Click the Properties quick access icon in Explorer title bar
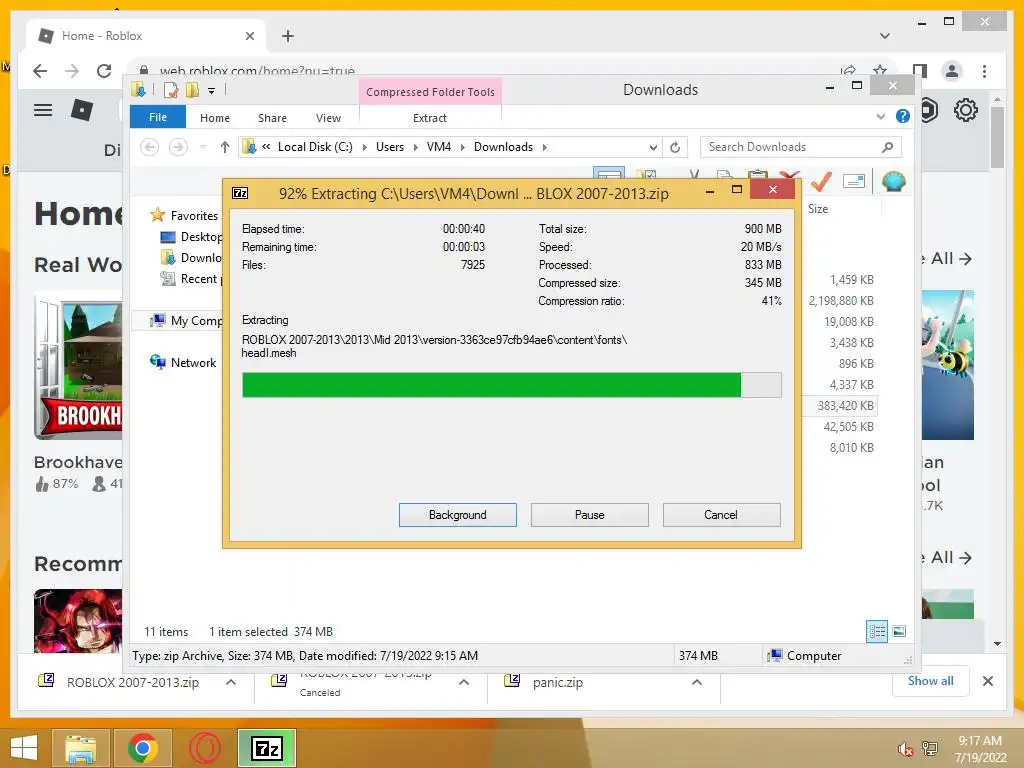The width and height of the screenshot is (1024, 768). (170, 90)
